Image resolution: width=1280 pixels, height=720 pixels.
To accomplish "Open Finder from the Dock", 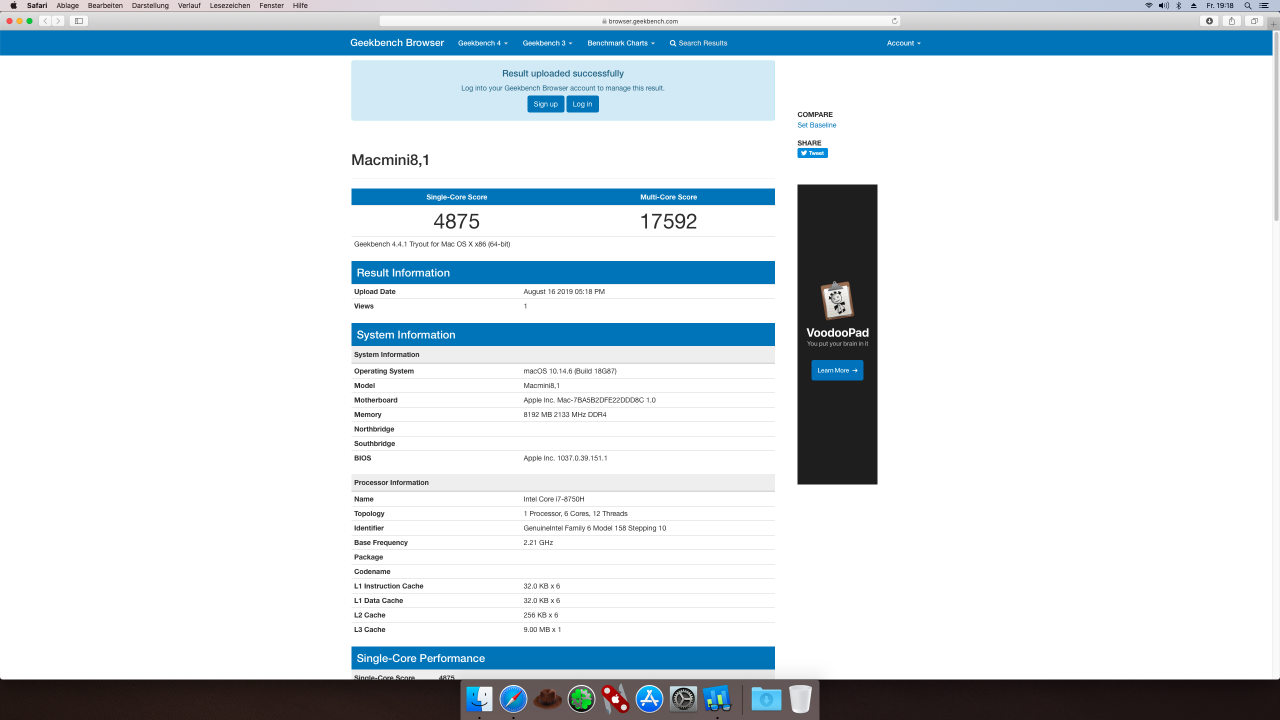I will click(480, 699).
